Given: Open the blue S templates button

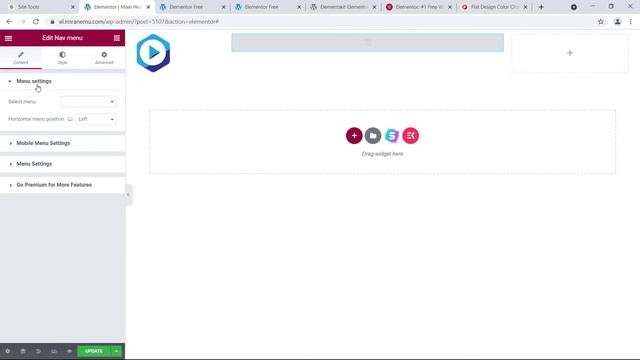Looking at the screenshot, I should tap(392, 136).
